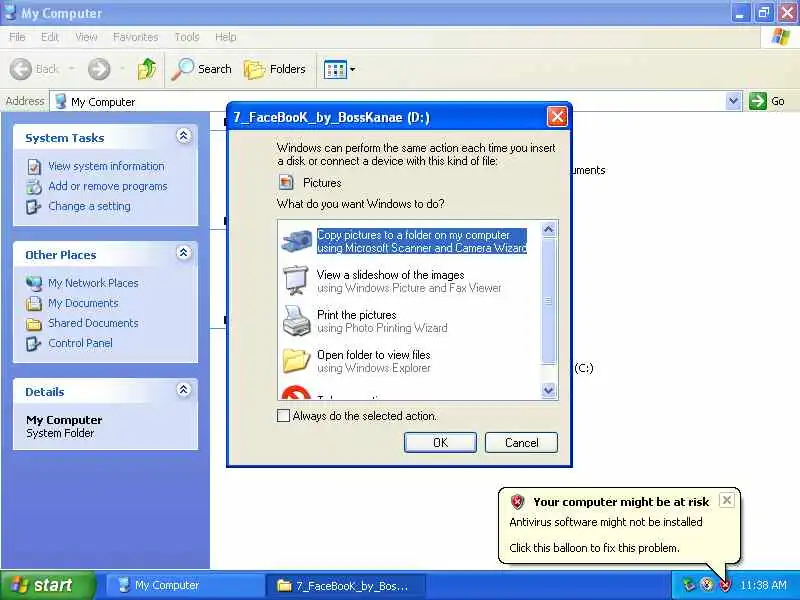Click the Windows Explorer open folder icon
The height and width of the screenshot is (600, 800).
point(296,360)
